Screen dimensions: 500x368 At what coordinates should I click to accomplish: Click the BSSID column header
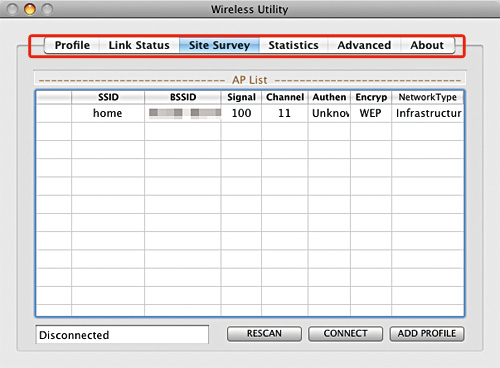tap(183, 97)
